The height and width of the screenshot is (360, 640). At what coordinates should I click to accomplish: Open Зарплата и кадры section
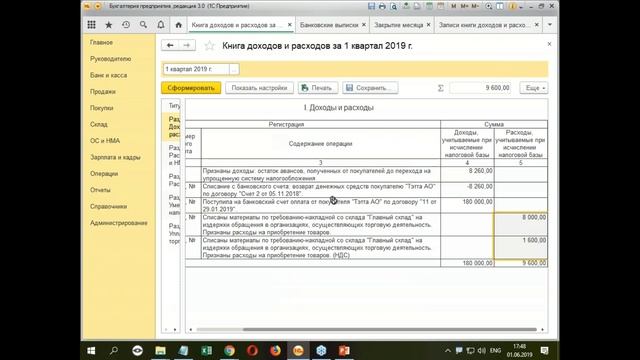pos(115,157)
